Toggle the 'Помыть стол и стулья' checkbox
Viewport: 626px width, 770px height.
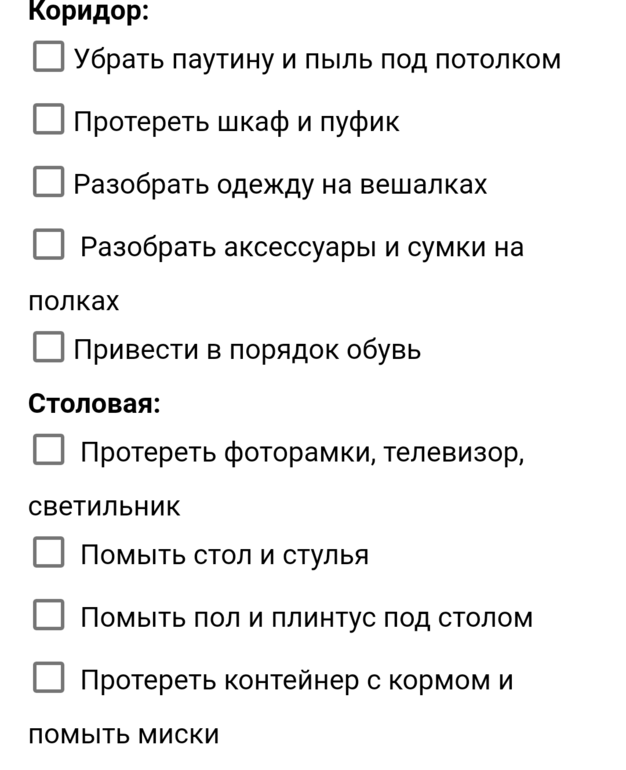(x=48, y=553)
